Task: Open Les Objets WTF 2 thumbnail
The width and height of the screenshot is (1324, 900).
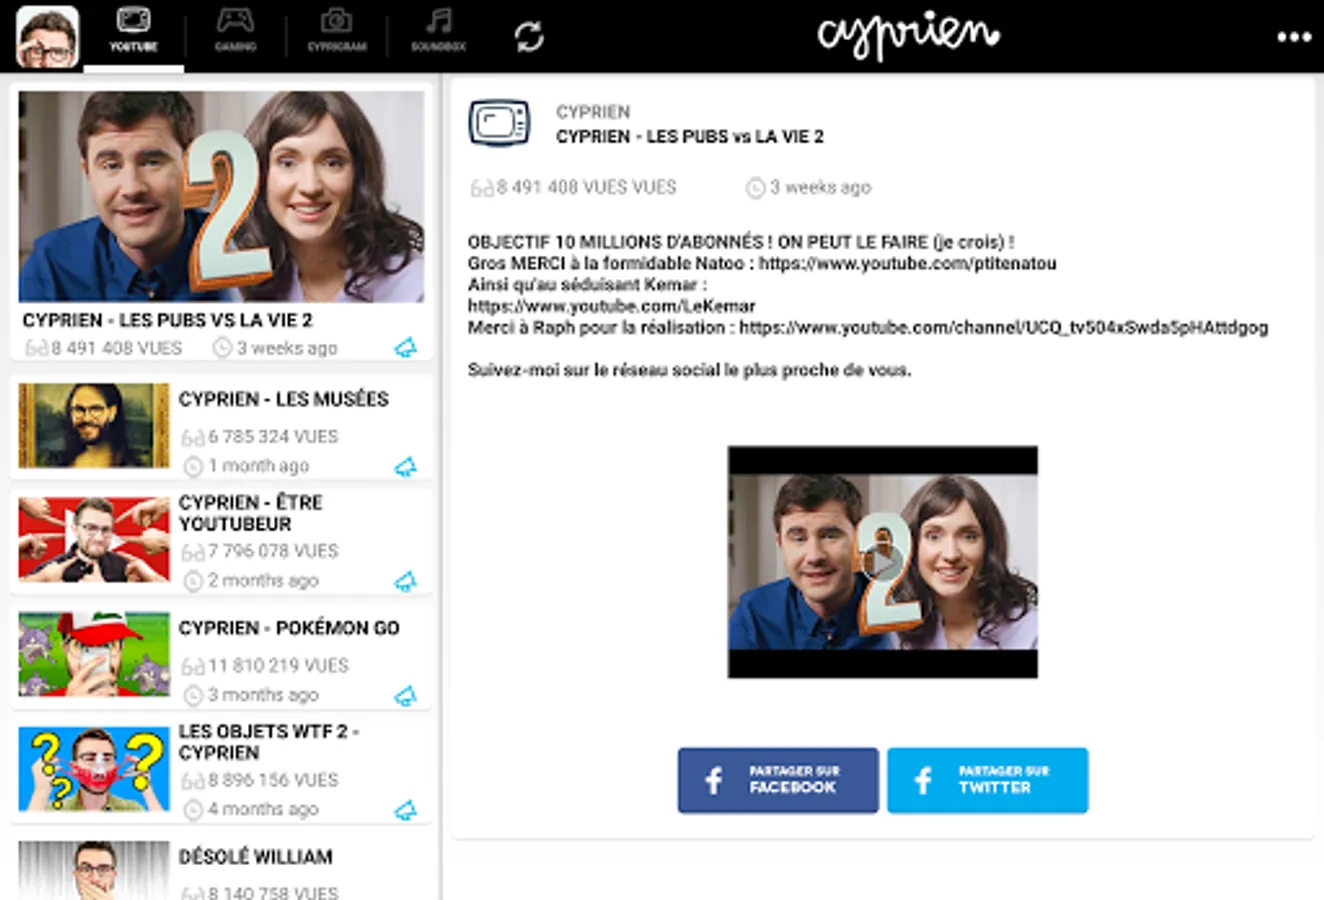Action: click(x=94, y=769)
